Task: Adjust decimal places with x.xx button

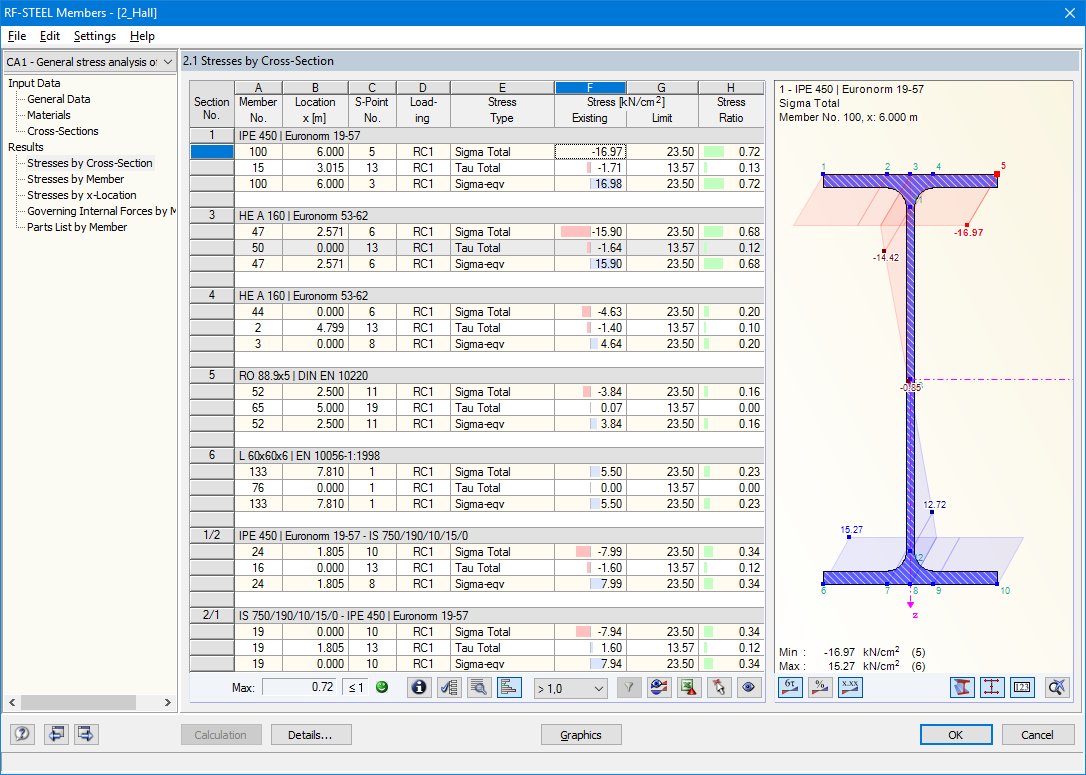Action: tap(850, 687)
